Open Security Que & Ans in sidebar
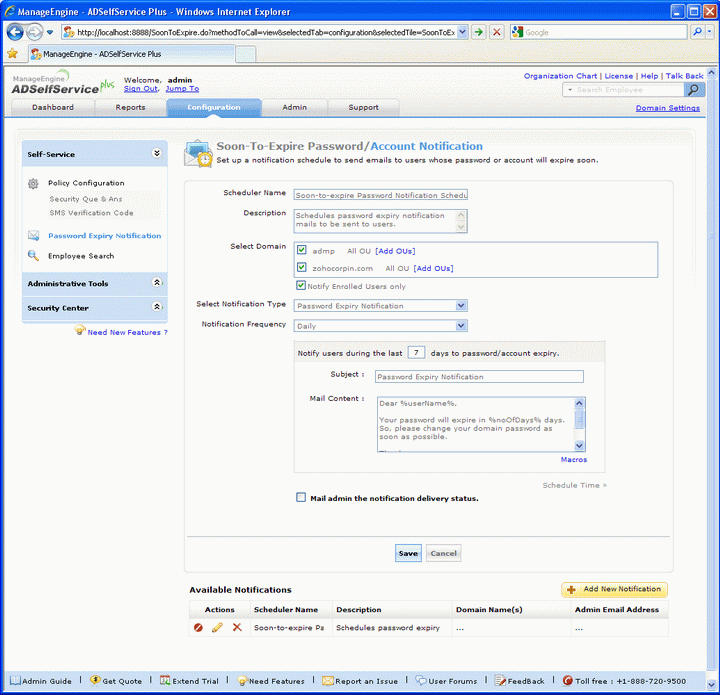Screen dimensions: 720x695 click(x=86, y=199)
